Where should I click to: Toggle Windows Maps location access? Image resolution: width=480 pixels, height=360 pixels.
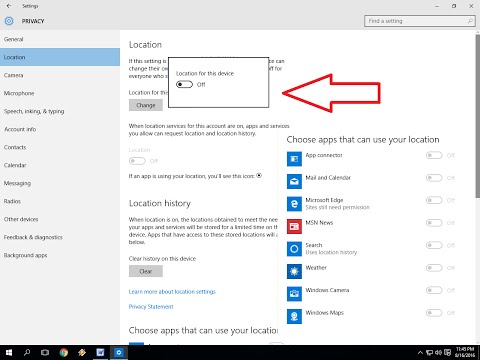pyautogui.click(x=434, y=313)
